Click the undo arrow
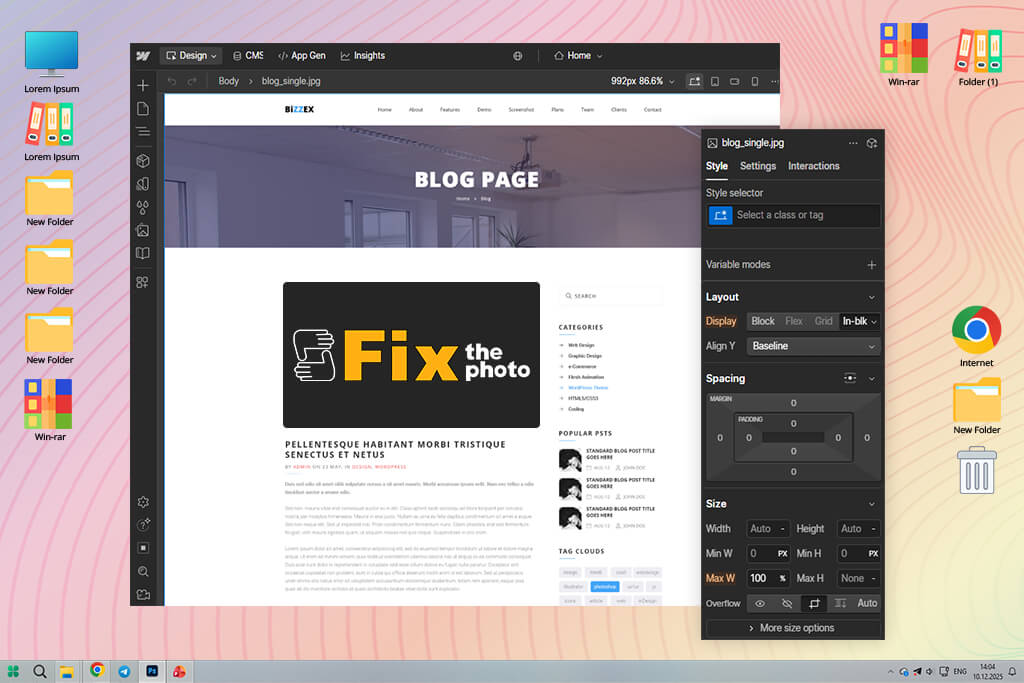The height and width of the screenshot is (683, 1024). click(x=172, y=81)
